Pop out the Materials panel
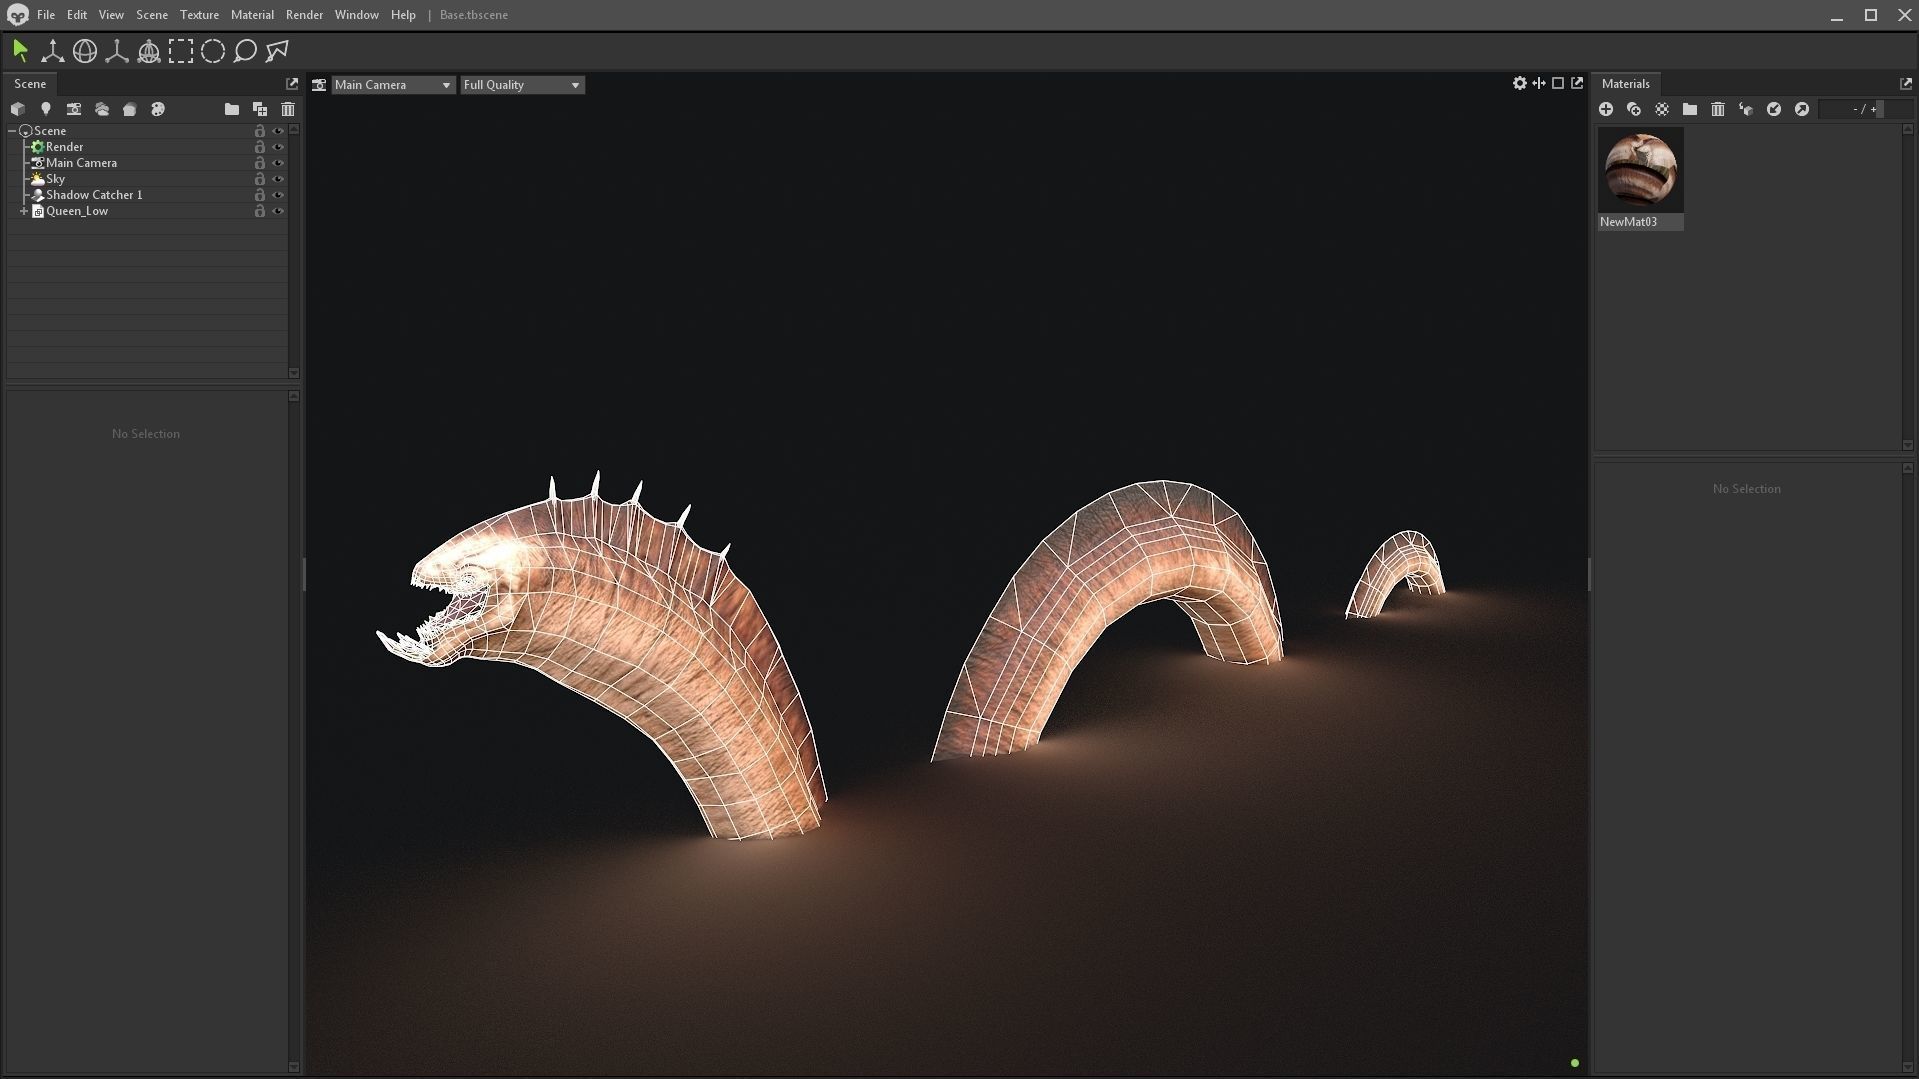Screen dimensions: 1919x1079 (x=1905, y=84)
